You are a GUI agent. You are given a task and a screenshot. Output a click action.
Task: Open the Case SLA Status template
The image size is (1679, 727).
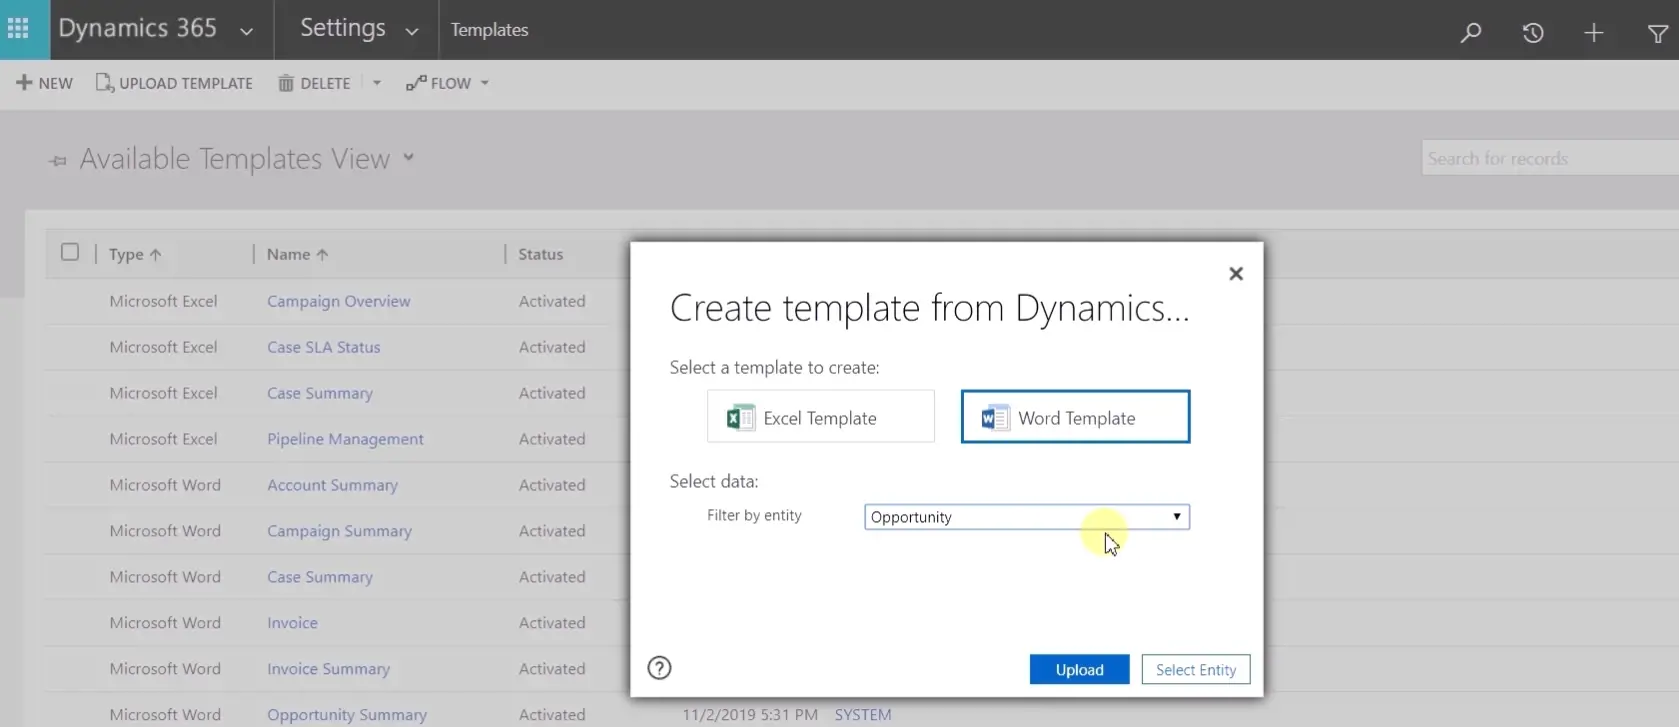323,347
